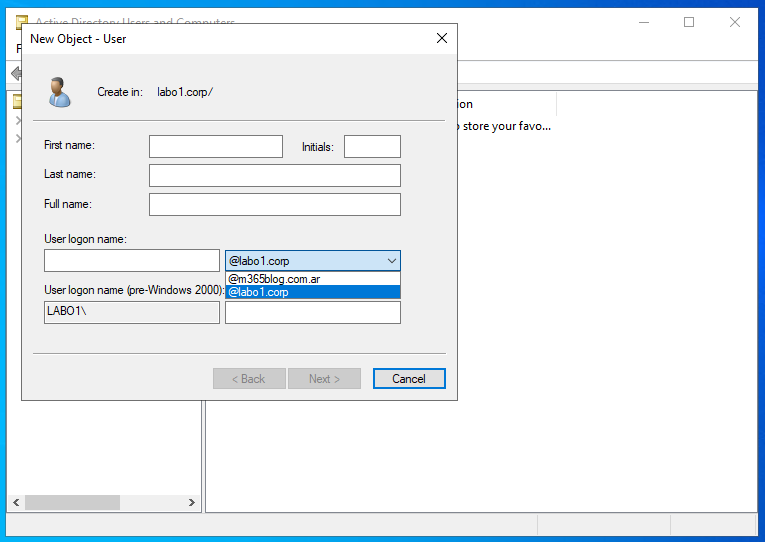This screenshot has width=765, height=542.
Task: Click the Next > button
Action: tap(324, 379)
